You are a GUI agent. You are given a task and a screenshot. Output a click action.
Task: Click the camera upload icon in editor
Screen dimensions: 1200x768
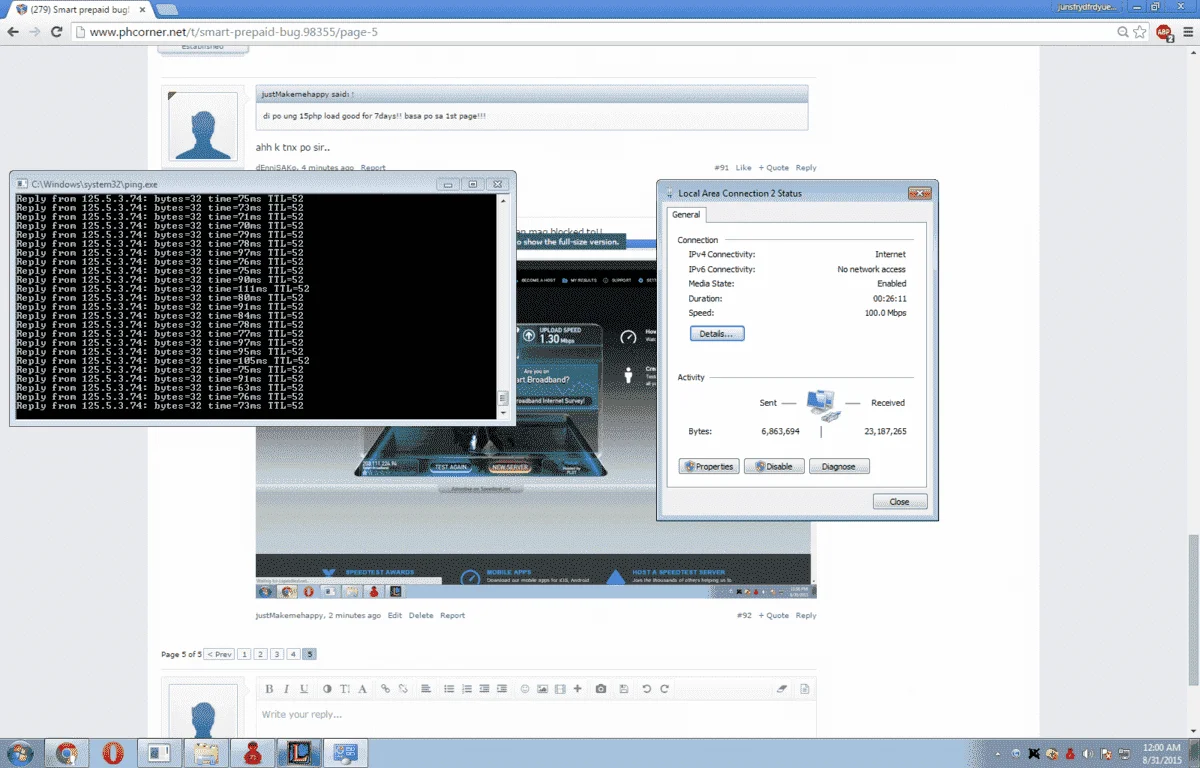point(601,689)
